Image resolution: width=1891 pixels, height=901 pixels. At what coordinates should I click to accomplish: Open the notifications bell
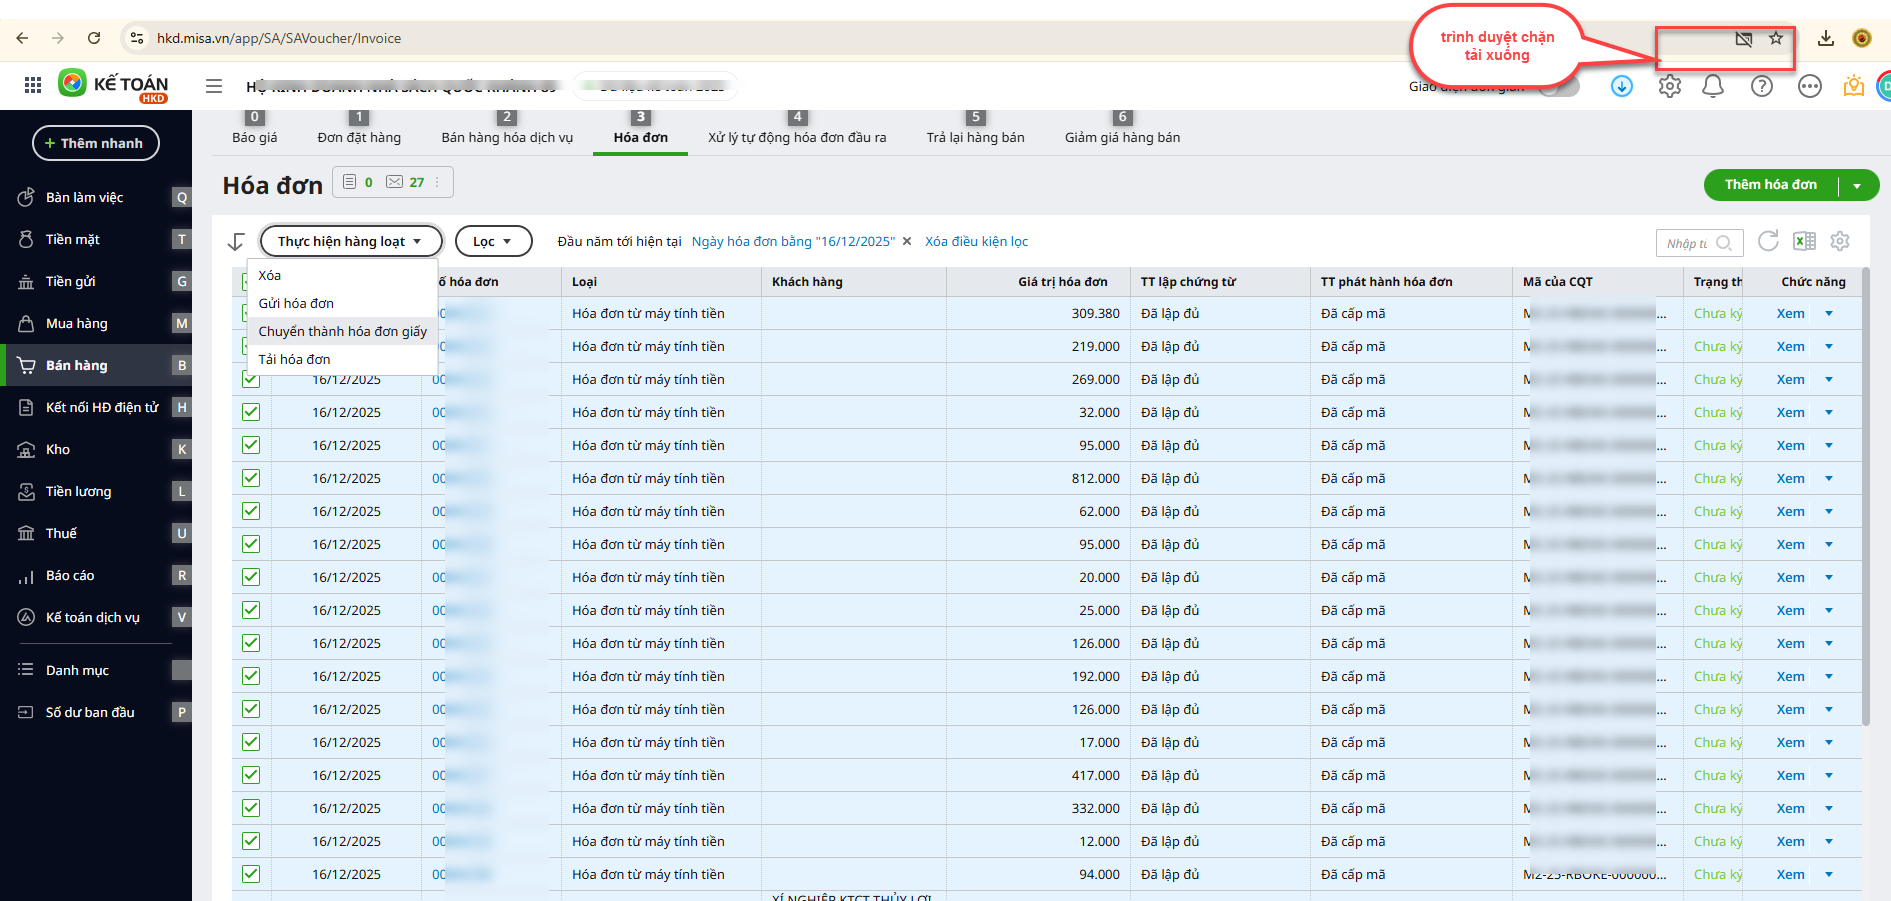1713,87
